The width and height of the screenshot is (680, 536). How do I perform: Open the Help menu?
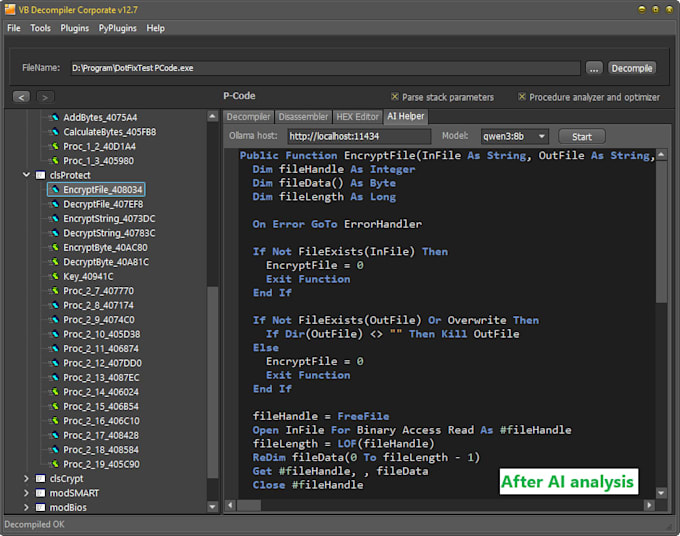pyautogui.click(x=155, y=28)
